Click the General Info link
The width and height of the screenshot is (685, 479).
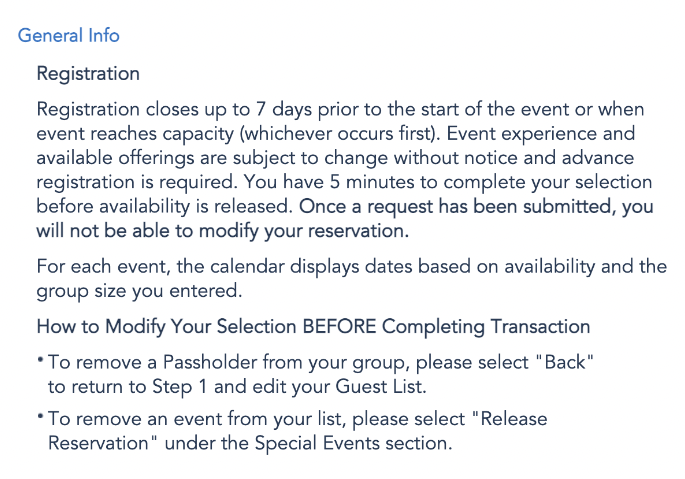69,36
